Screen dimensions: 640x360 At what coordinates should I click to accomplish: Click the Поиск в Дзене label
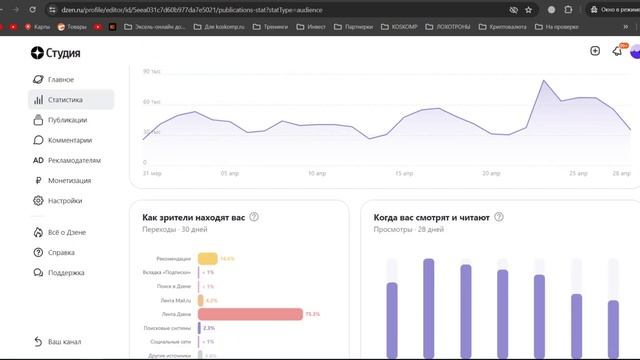(x=173, y=286)
